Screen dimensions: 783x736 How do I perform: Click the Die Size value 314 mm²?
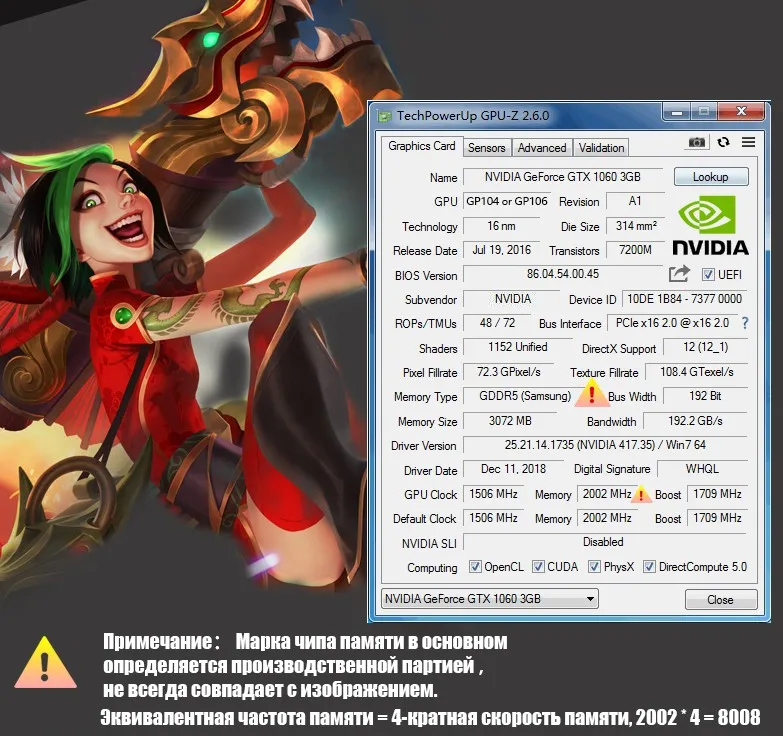click(x=636, y=226)
